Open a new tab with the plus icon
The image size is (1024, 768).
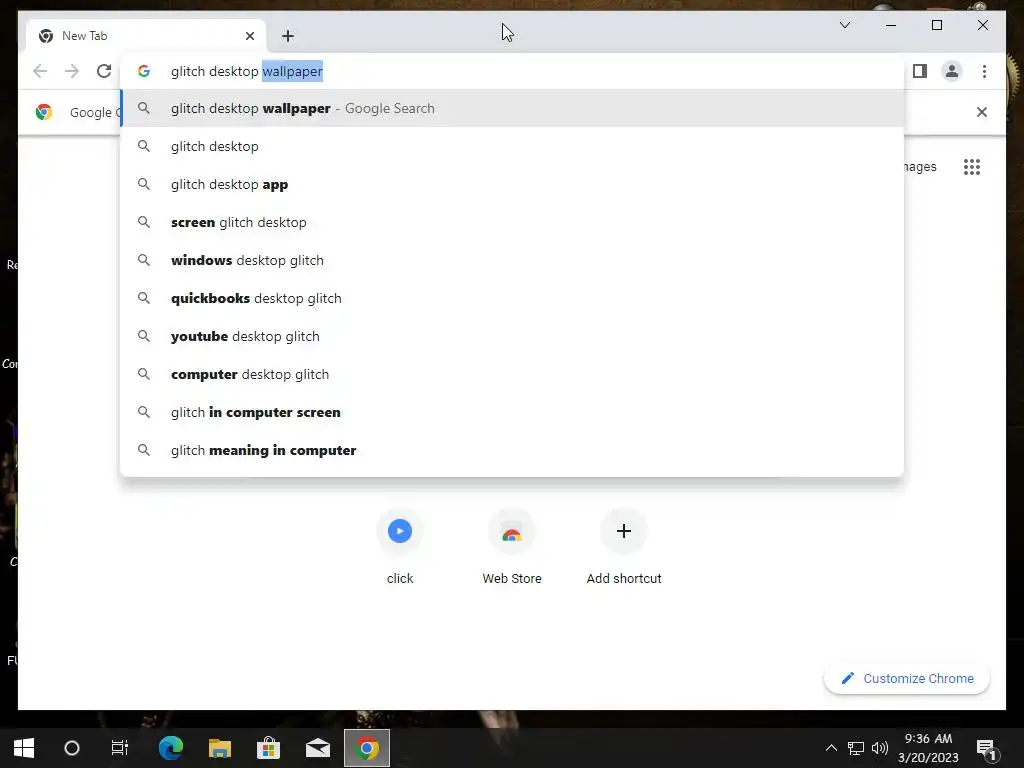[x=288, y=36]
